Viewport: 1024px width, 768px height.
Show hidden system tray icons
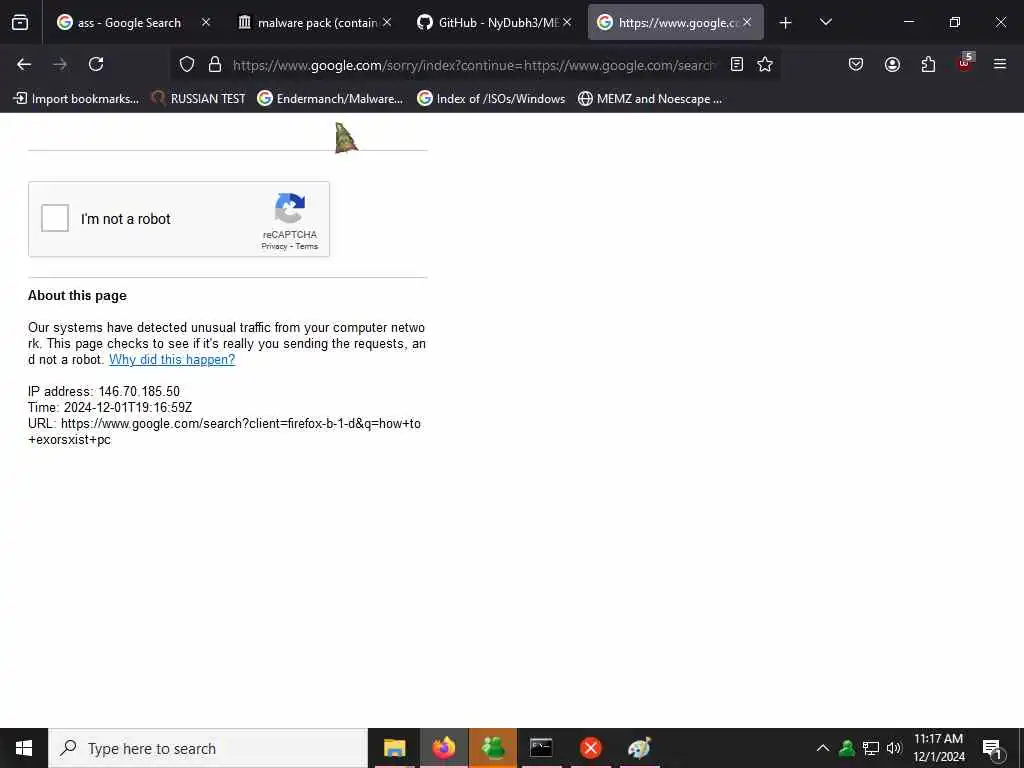823,748
